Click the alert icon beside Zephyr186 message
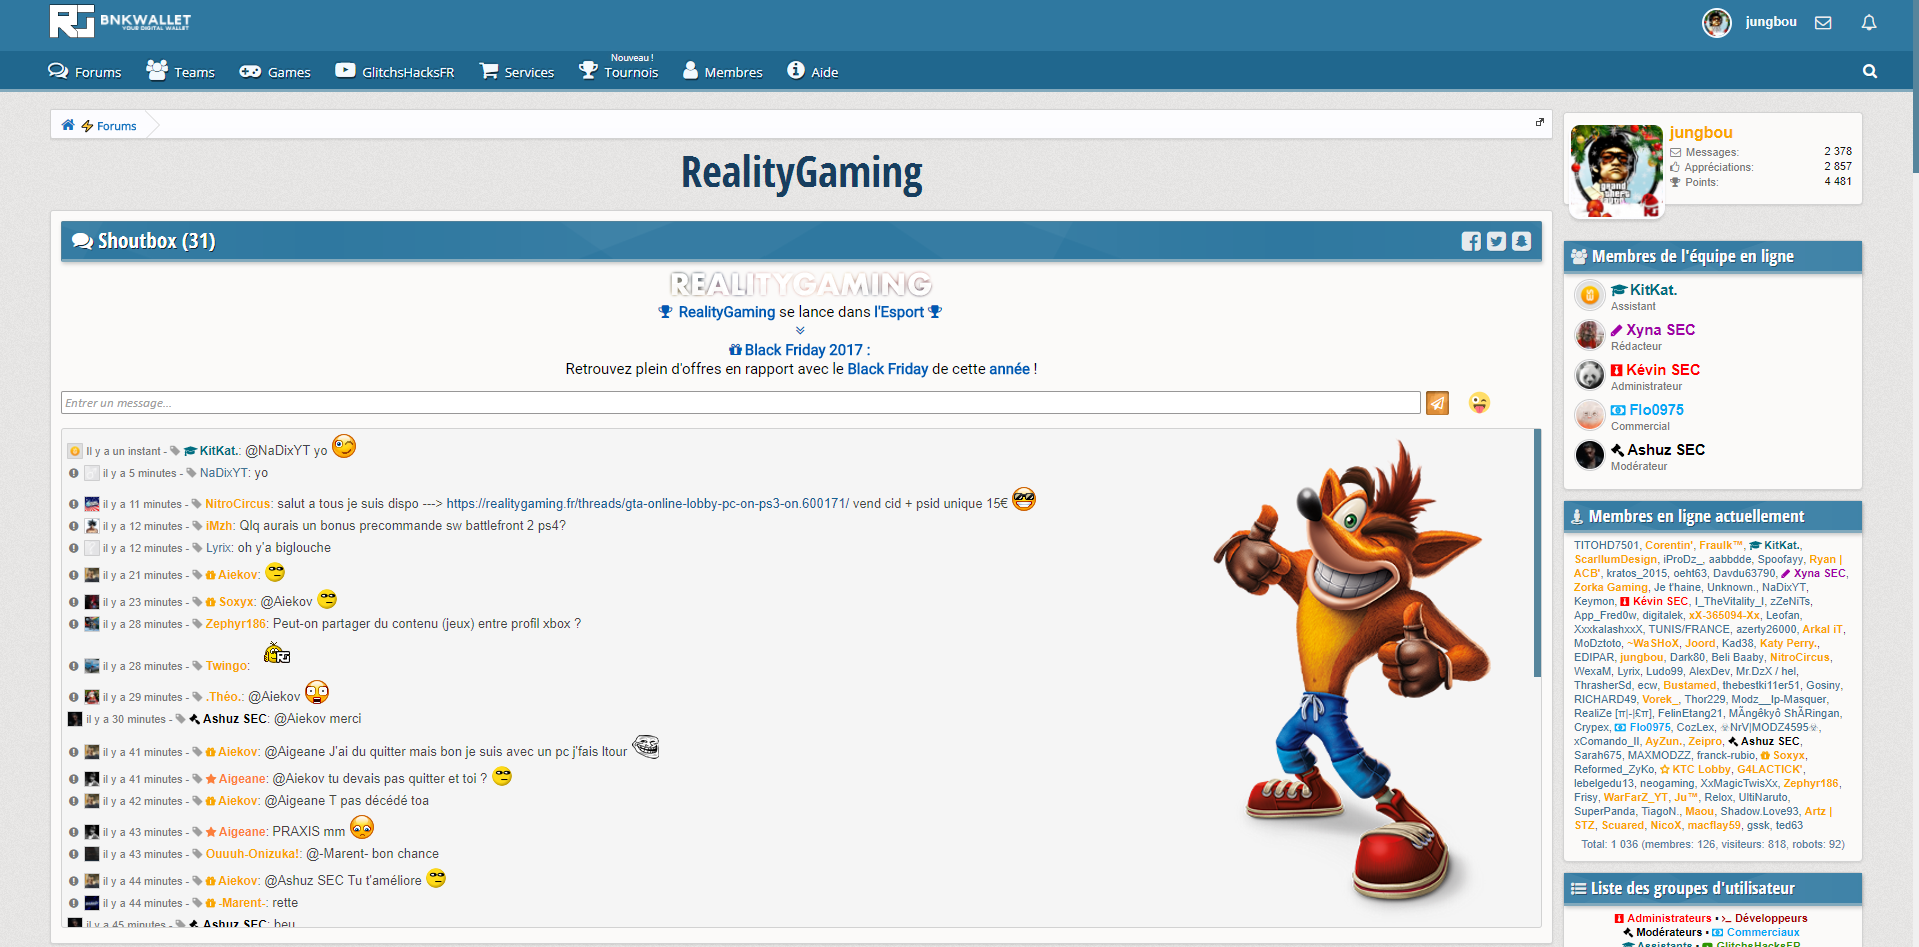The width and height of the screenshot is (1919, 947). [73, 624]
